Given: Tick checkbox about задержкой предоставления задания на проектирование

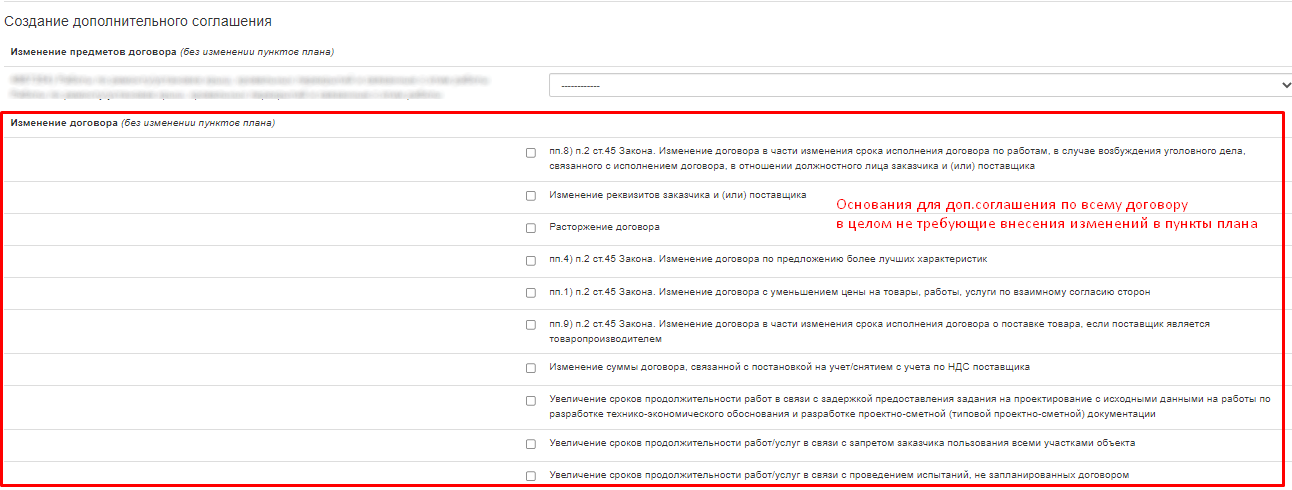Looking at the screenshot, I should tap(531, 400).
